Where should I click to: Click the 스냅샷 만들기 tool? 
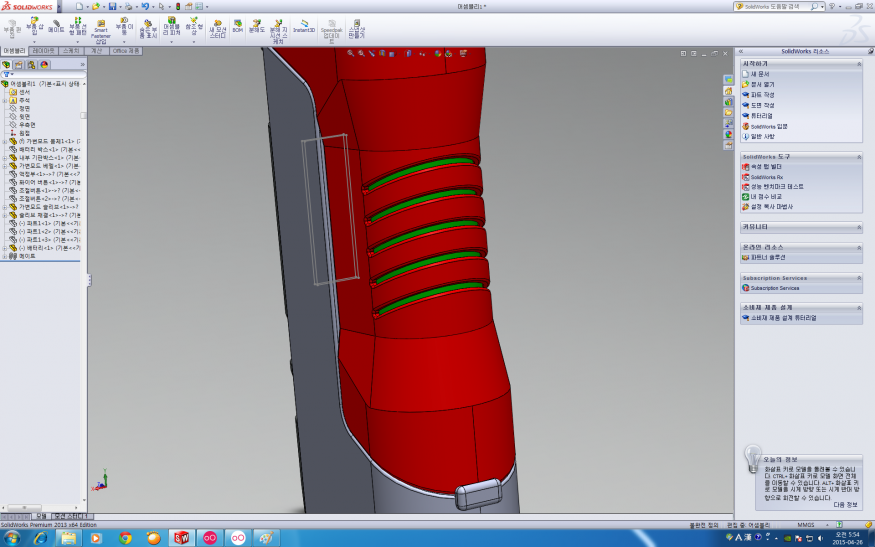(356, 28)
